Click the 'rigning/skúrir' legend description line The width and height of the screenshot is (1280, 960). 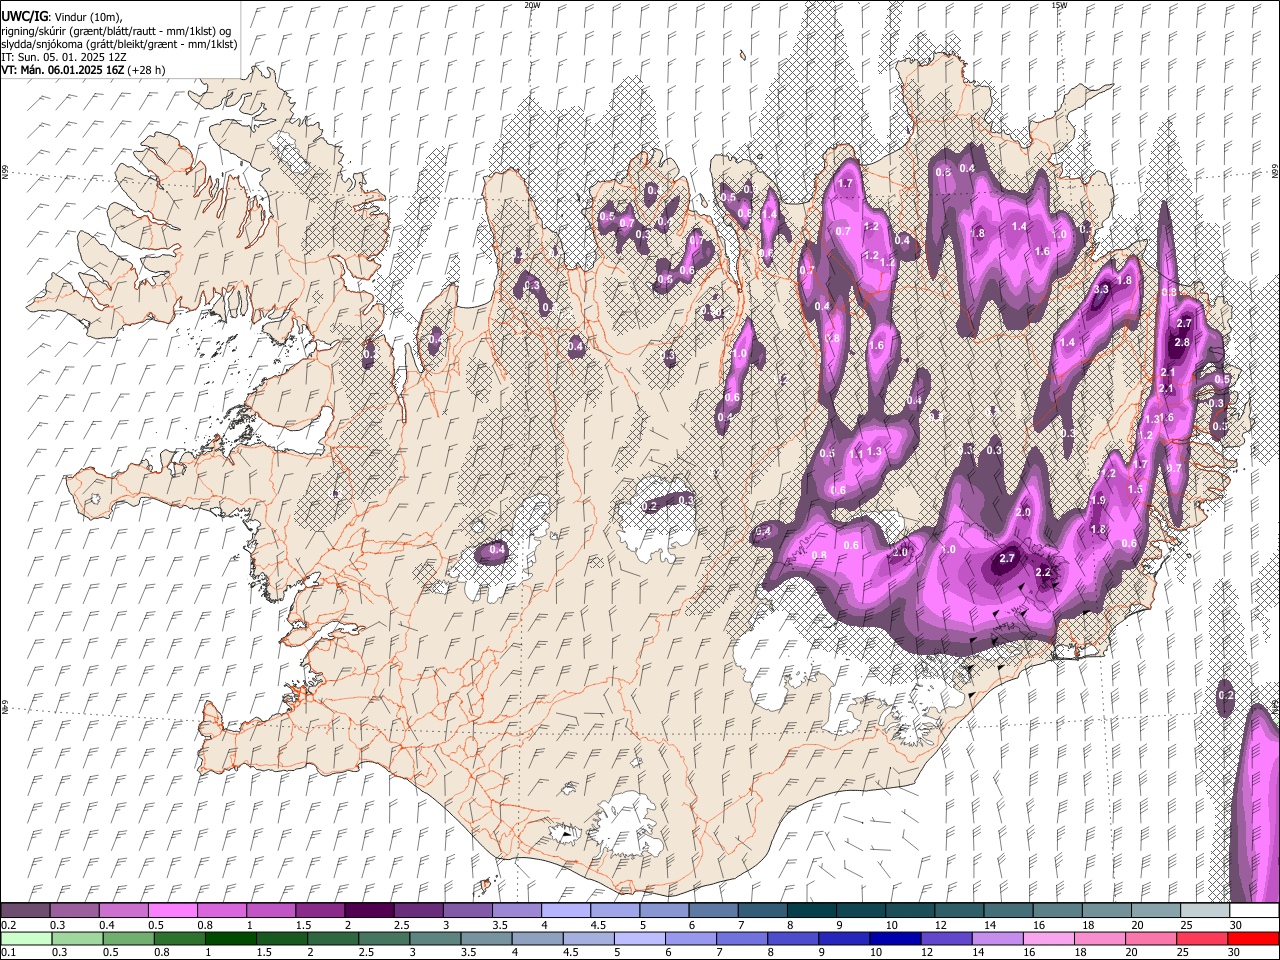pos(116,31)
